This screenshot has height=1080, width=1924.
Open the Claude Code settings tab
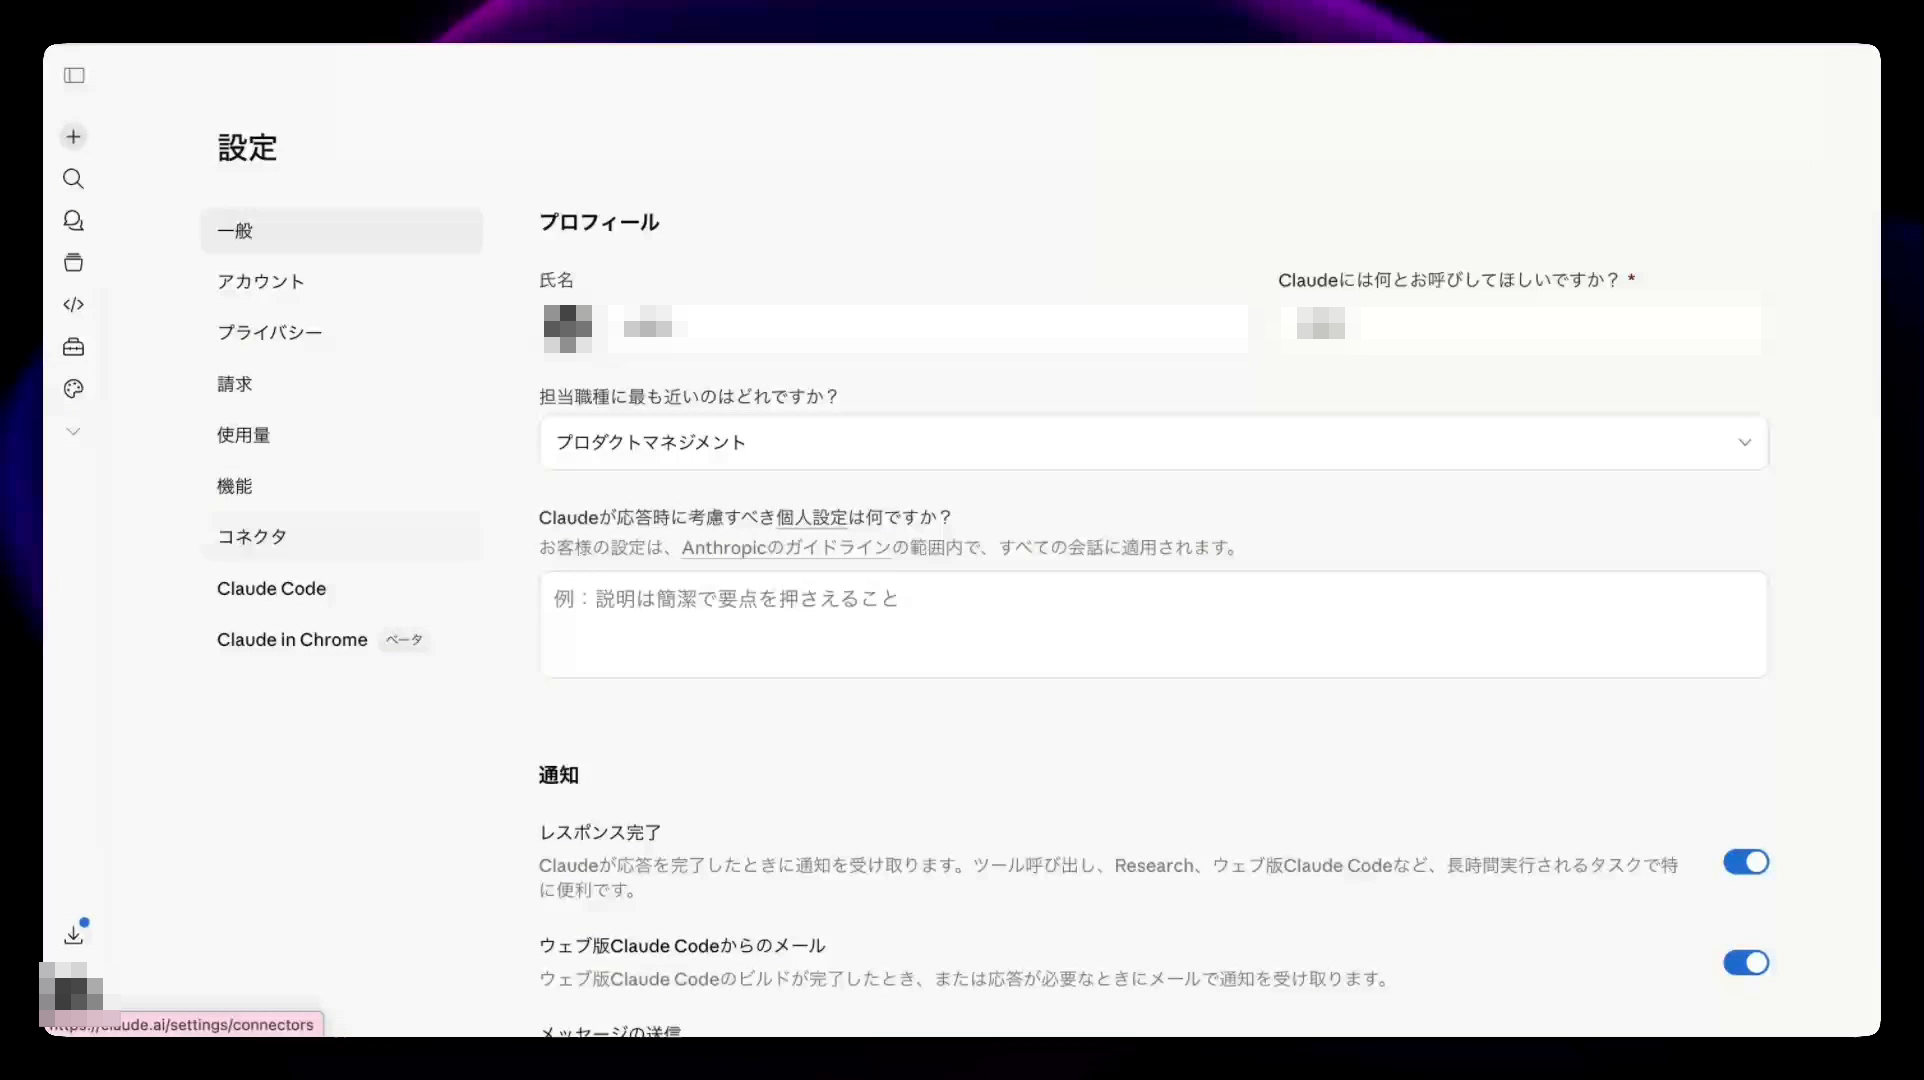pyautogui.click(x=341, y=589)
